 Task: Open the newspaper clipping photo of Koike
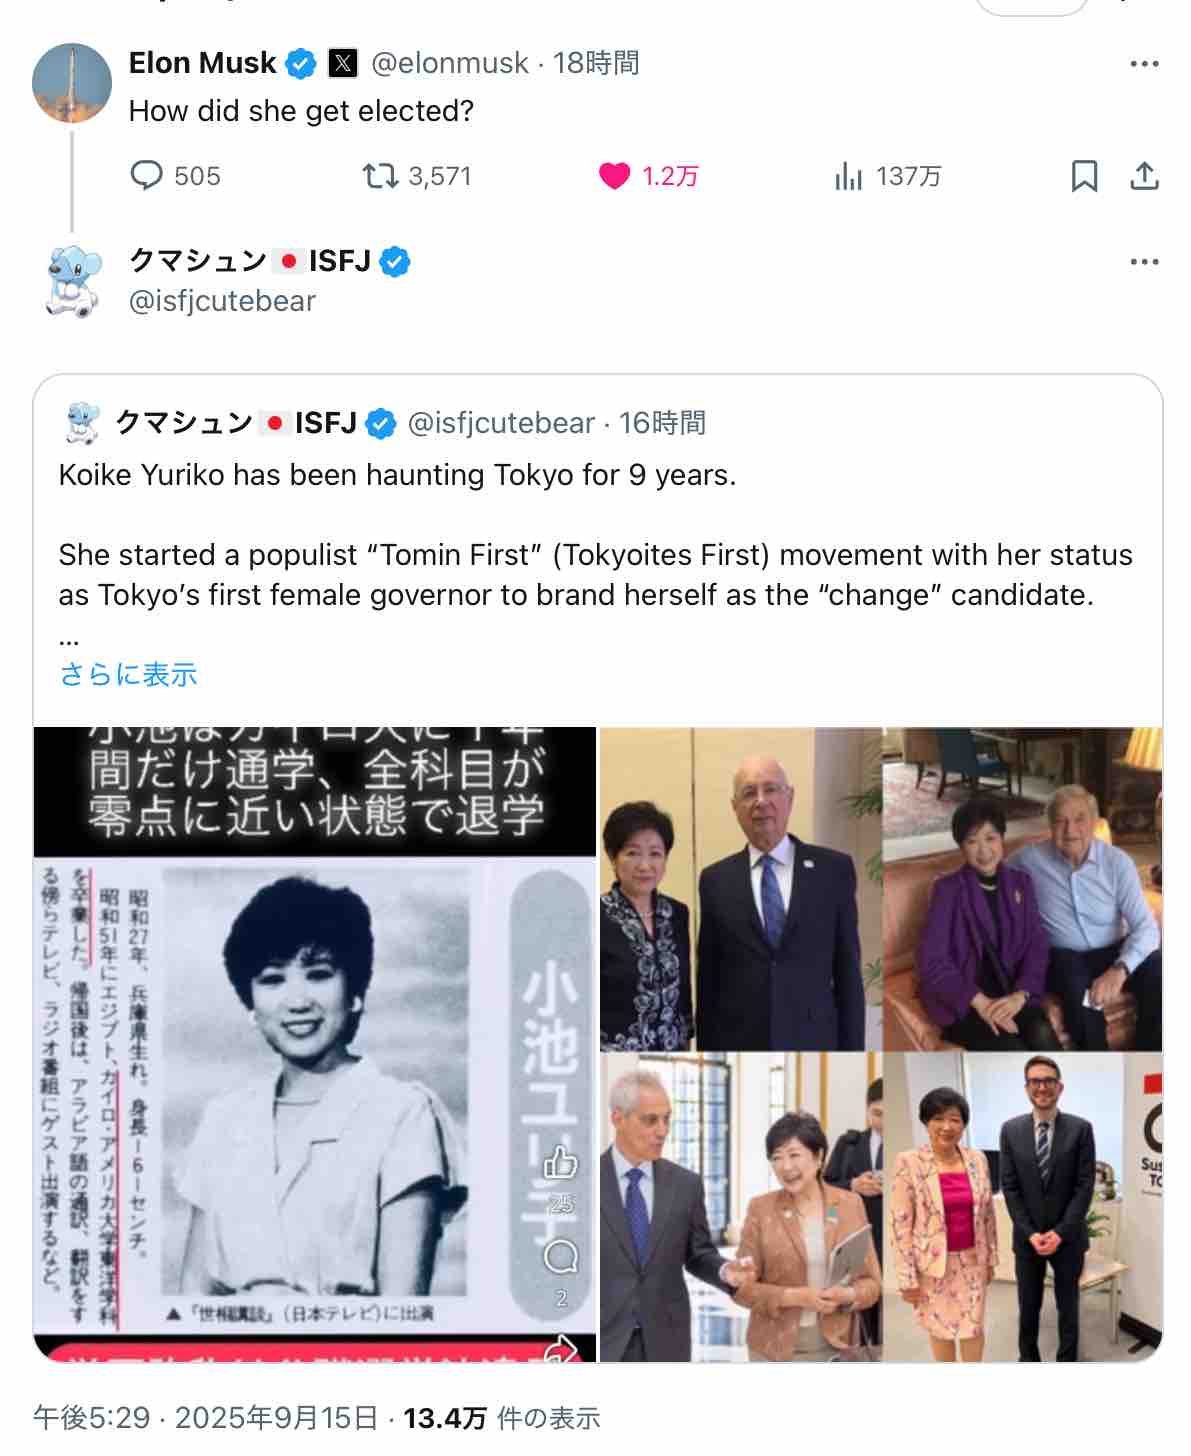[315, 1044]
